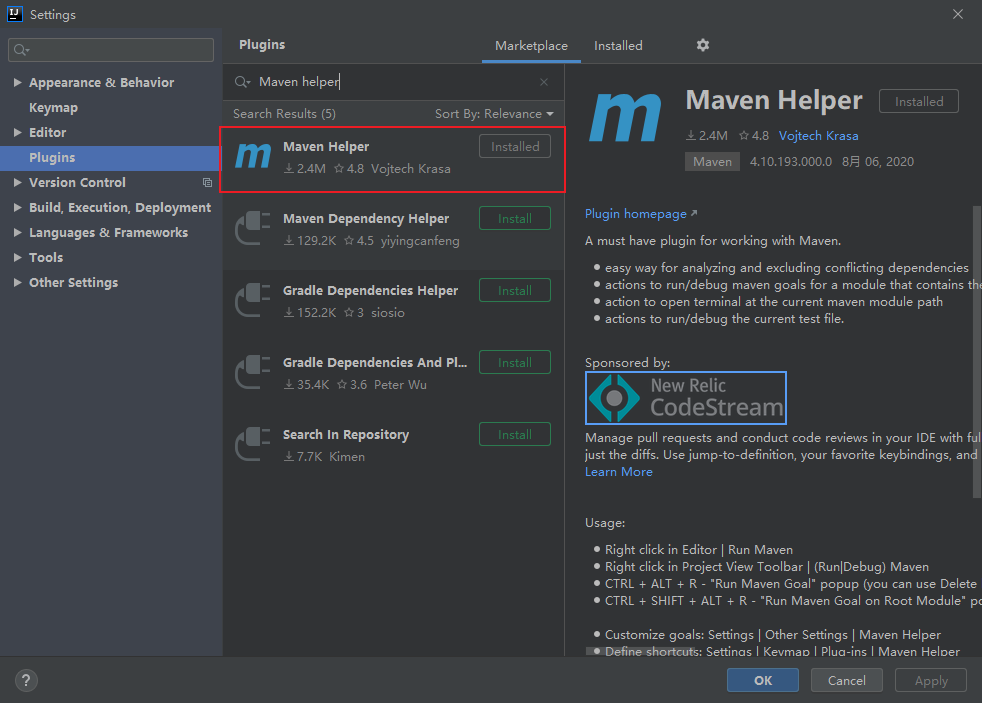Click the Maven Dependency Helper plug icon
The image size is (982, 703).
point(253,228)
